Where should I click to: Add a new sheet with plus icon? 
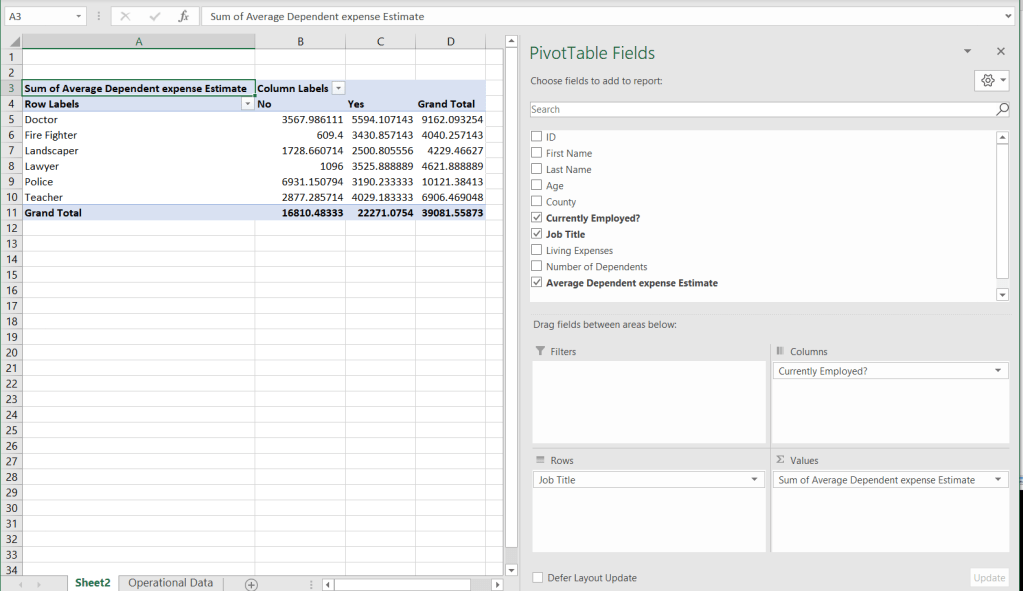pos(251,584)
